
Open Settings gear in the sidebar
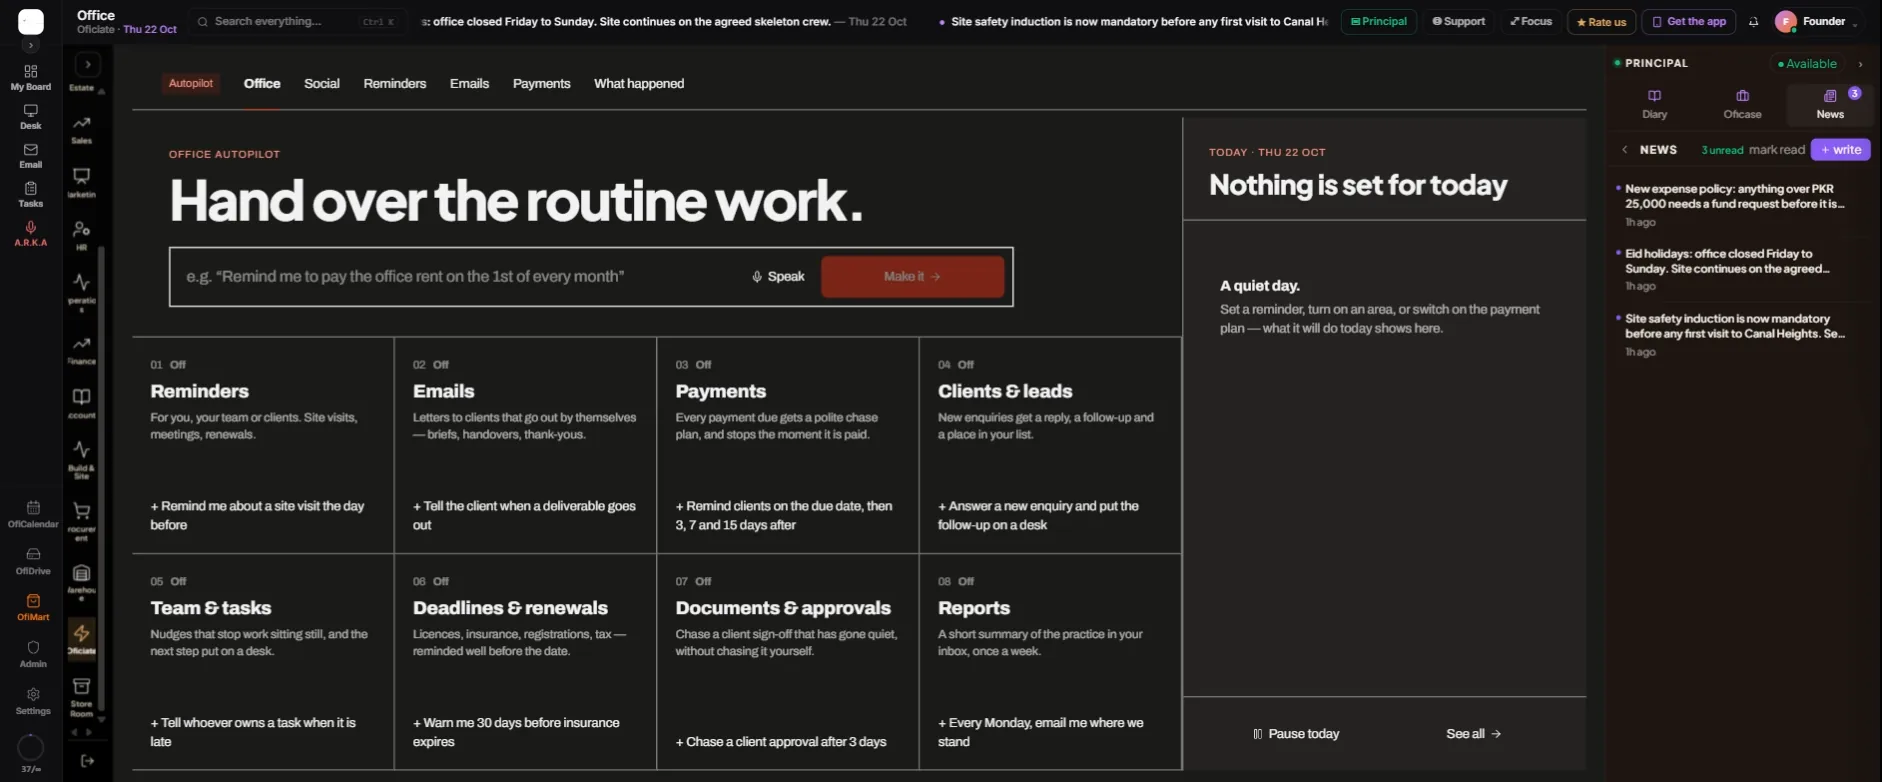33,701
